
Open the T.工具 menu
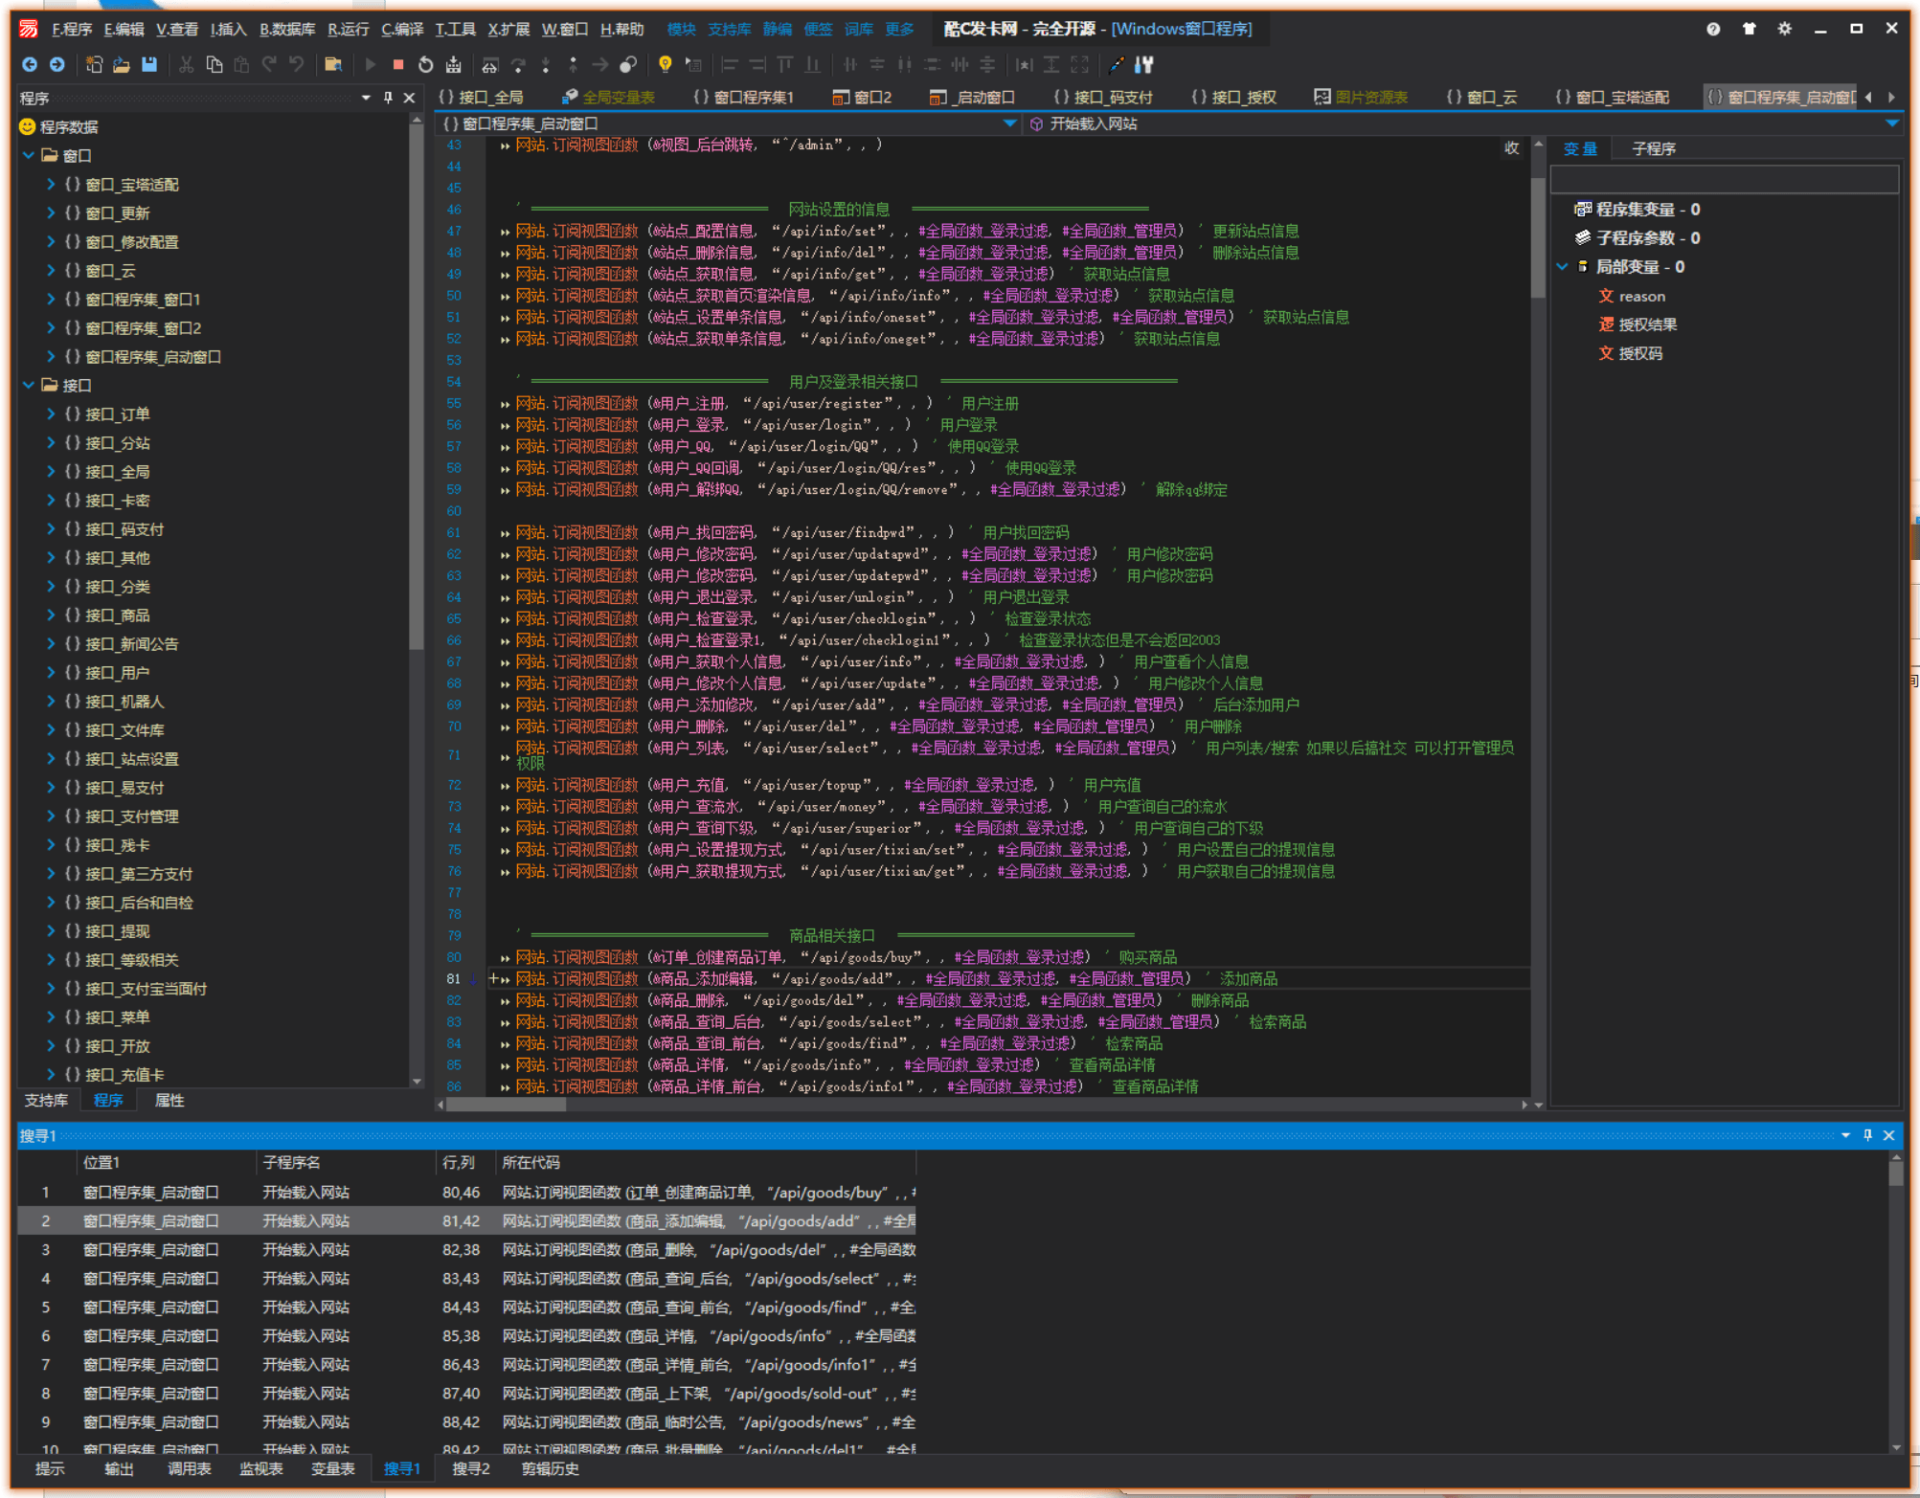pyautogui.click(x=455, y=29)
